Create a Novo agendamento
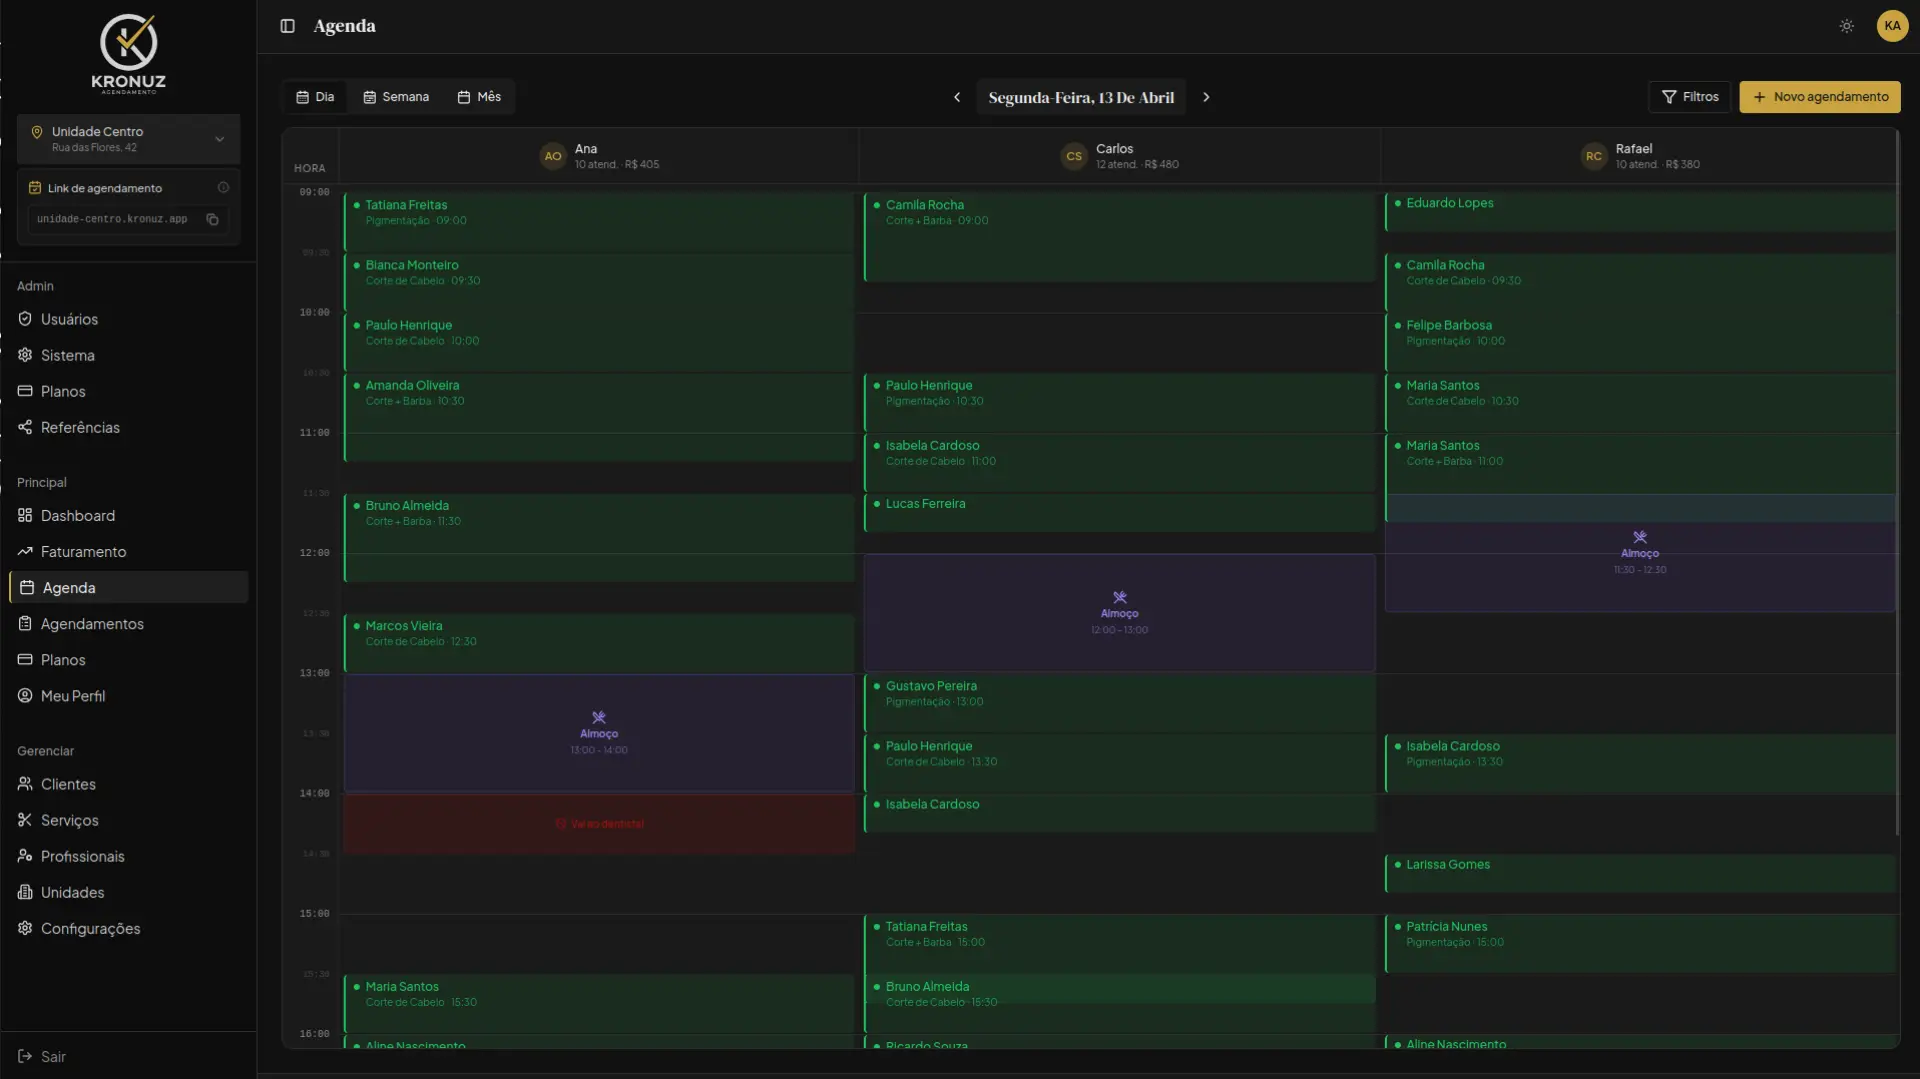Viewport: 1920px width, 1079px height. [1819, 97]
